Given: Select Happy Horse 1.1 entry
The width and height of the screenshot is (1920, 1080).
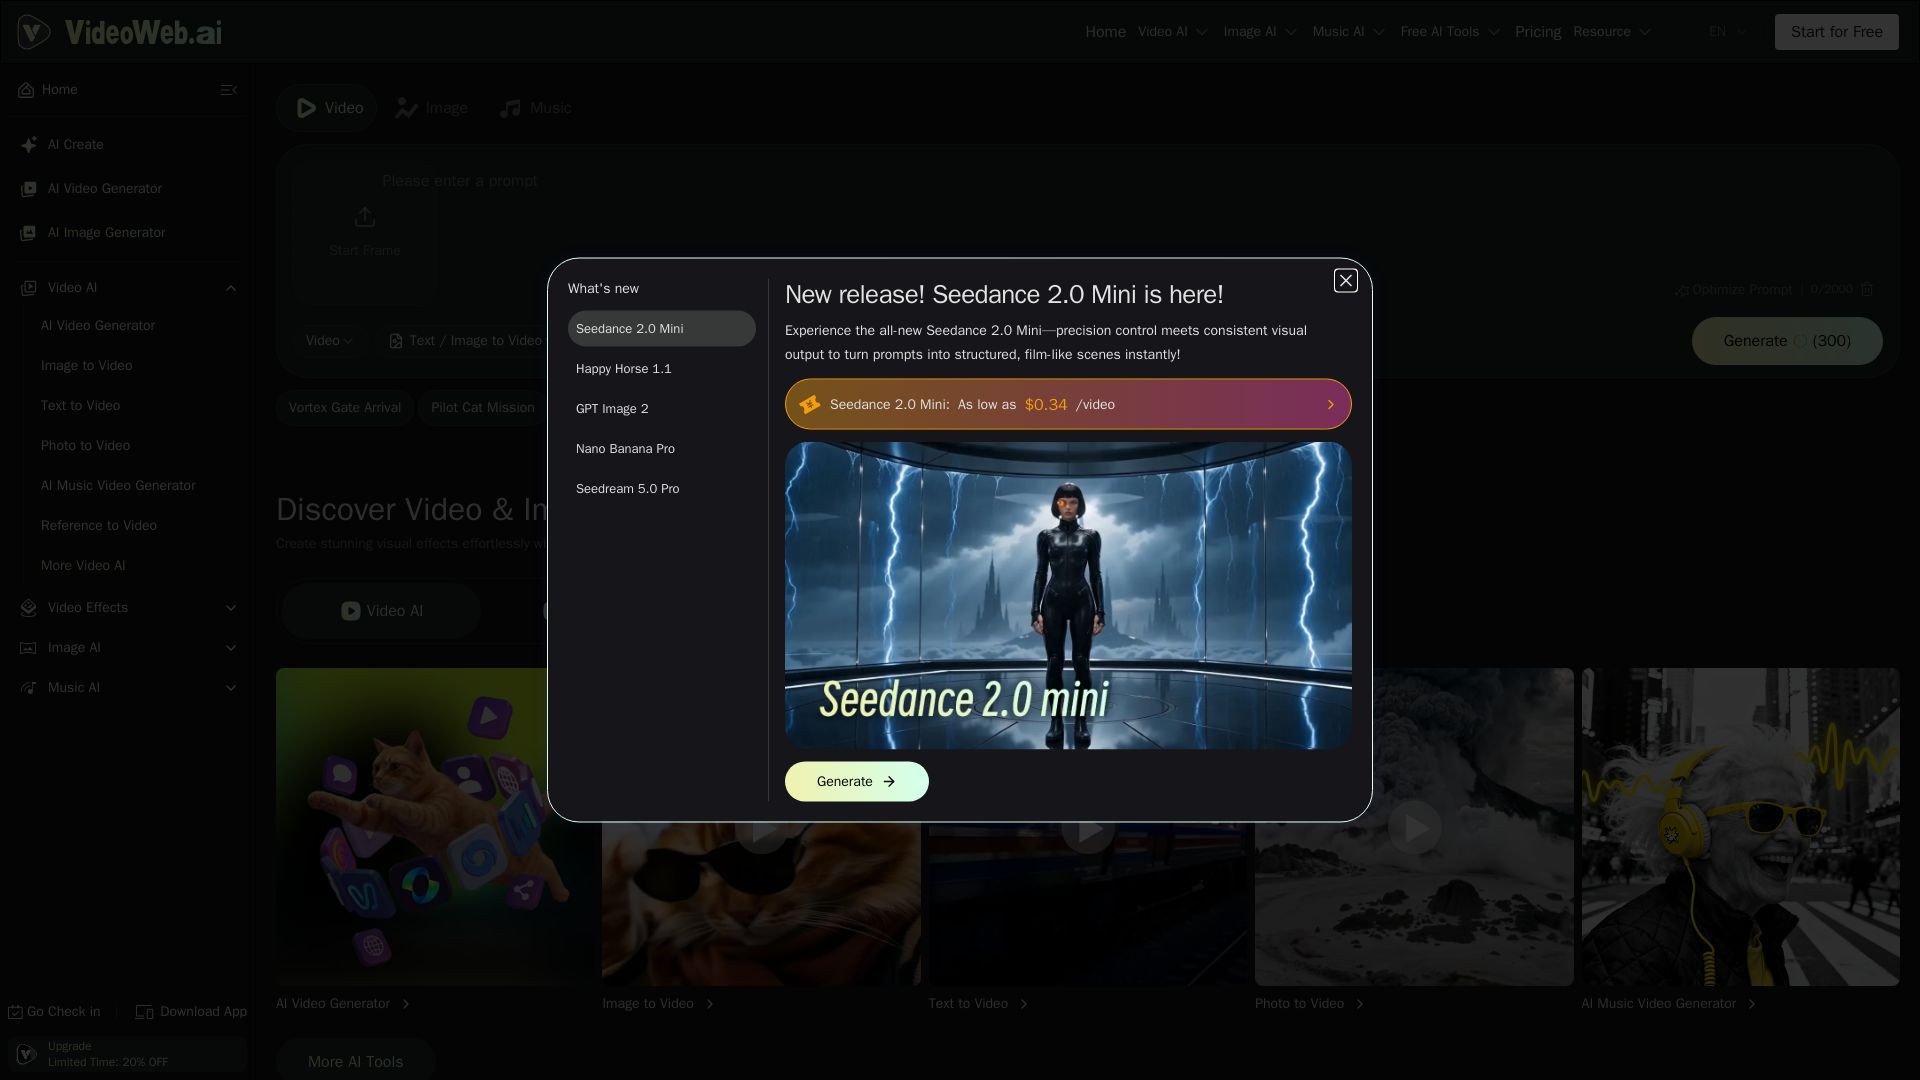Looking at the screenshot, I should point(661,369).
